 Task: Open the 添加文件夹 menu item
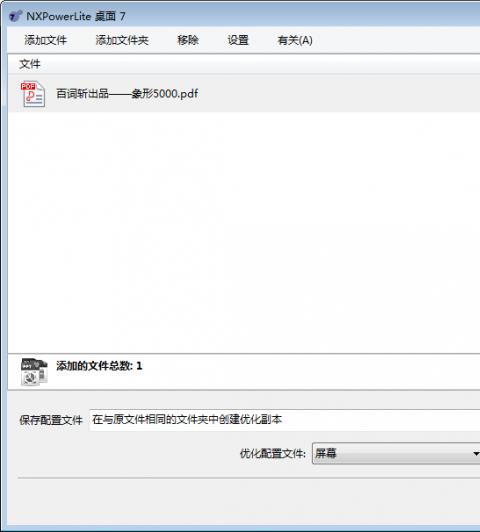coord(122,40)
